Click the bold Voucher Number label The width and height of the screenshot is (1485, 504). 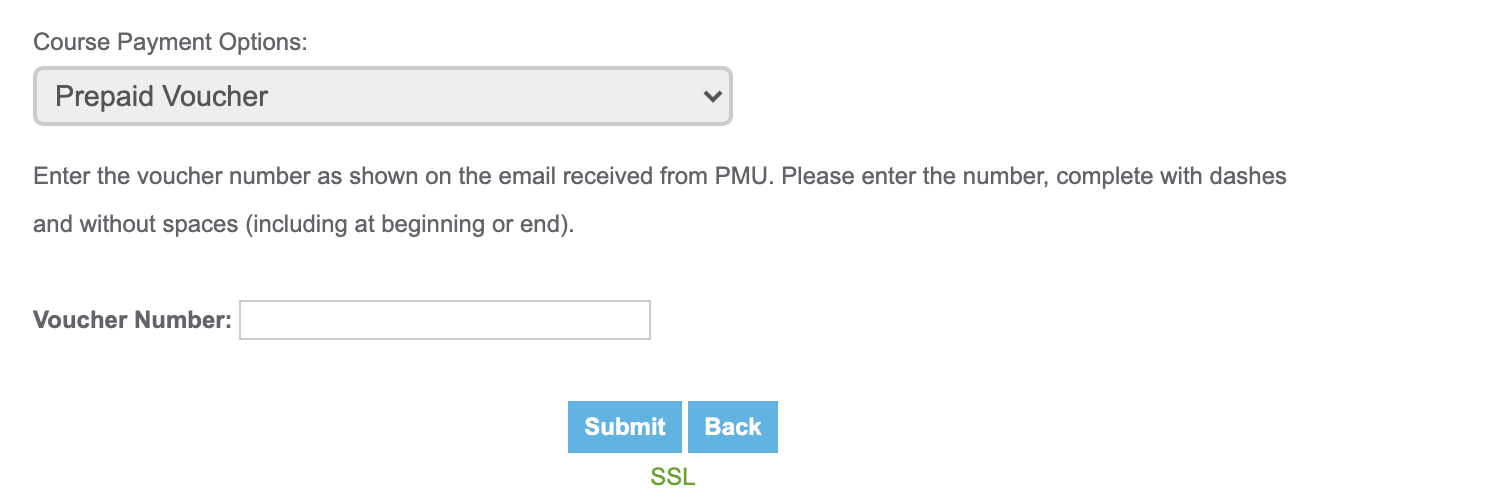pos(133,320)
